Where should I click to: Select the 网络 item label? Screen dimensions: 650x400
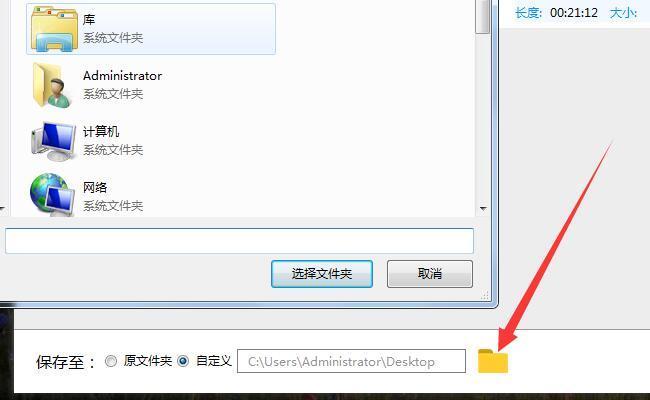(x=95, y=187)
